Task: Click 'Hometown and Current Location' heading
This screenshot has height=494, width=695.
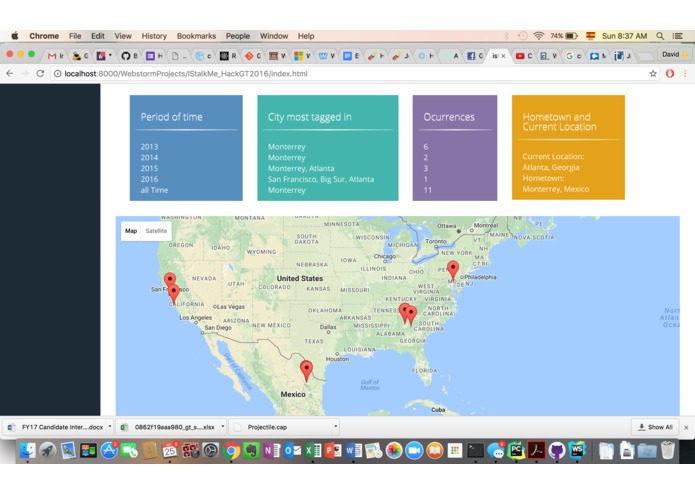Action: pyautogui.click(x=559, y=122)
